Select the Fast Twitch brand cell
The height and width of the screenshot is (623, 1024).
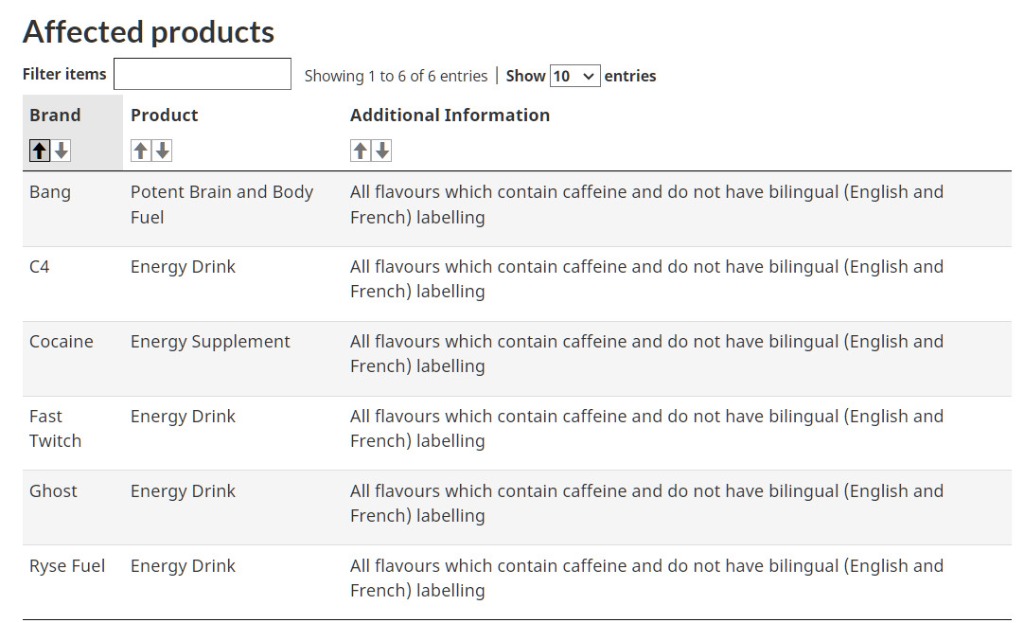[55, 429]
